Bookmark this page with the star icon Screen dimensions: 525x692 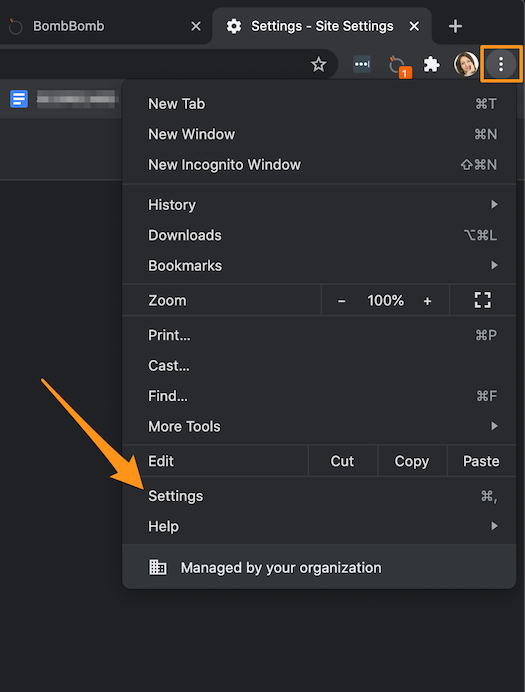click(319, 64)
